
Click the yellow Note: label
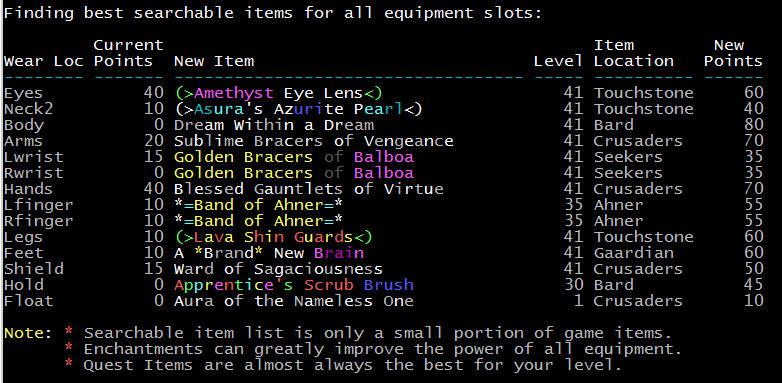coord(28,333)
